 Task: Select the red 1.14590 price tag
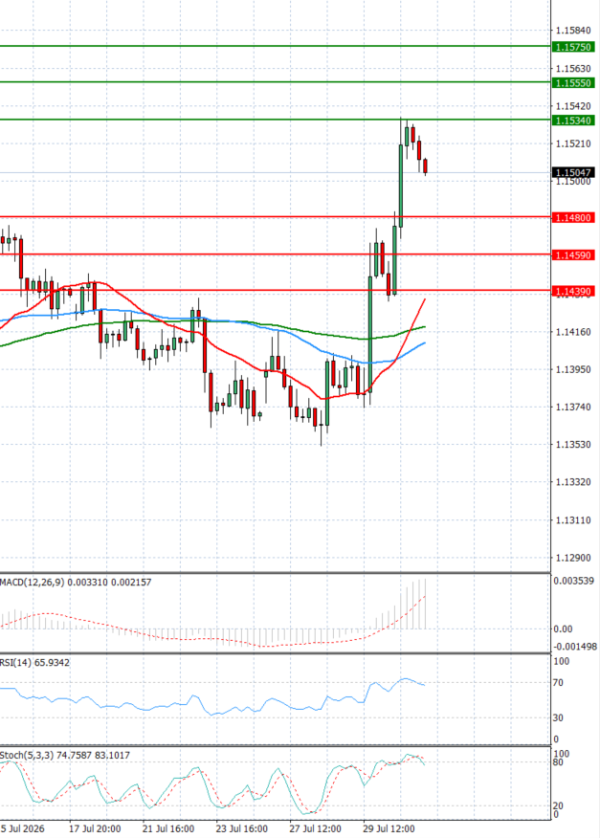[573, 255]
